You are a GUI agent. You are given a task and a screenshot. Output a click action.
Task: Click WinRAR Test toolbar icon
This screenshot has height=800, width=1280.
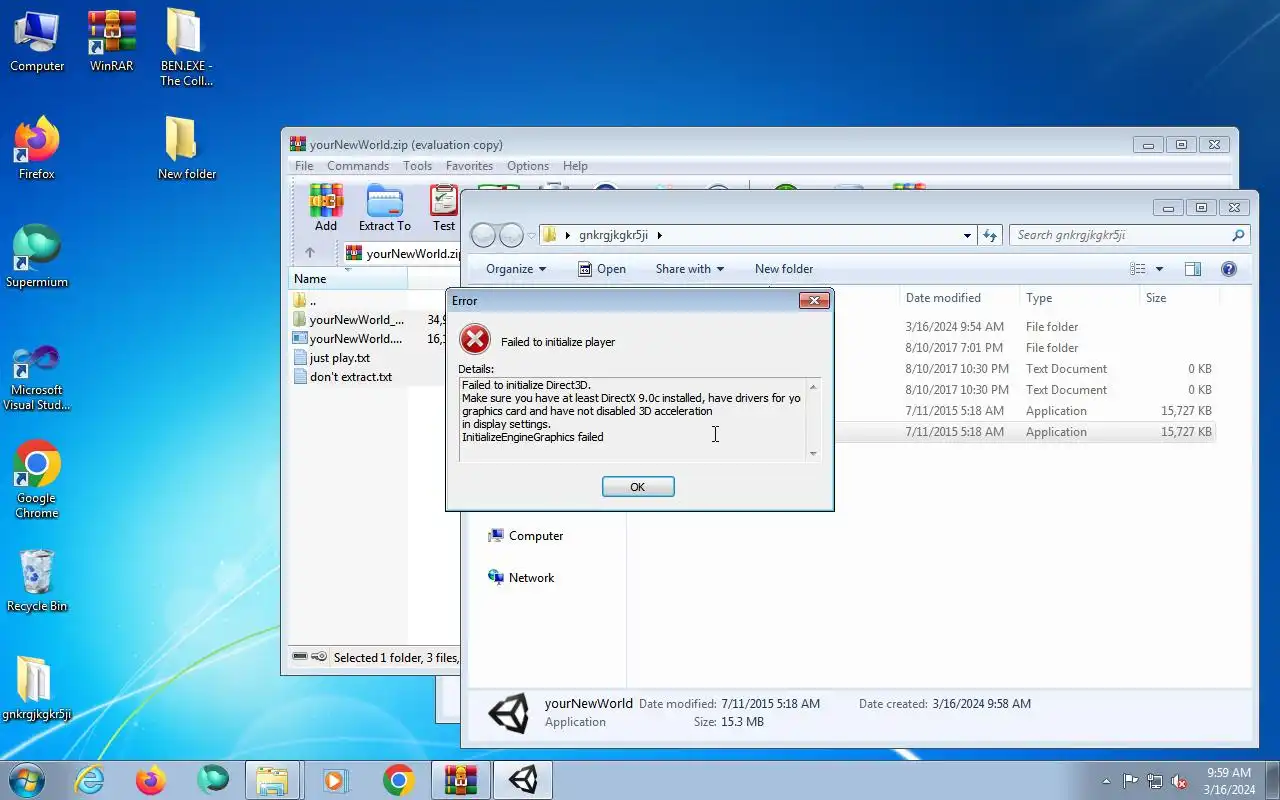[x=444, y=208]
